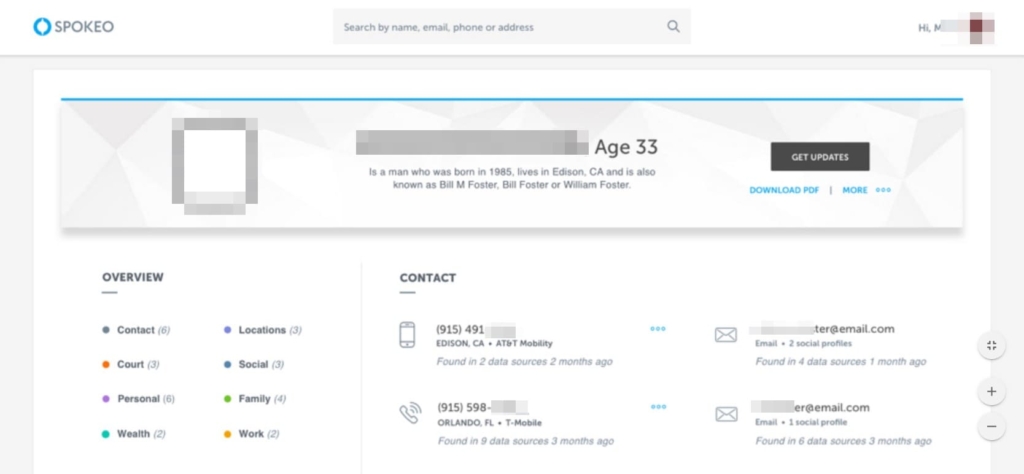This screenshot has width=1024, height=474.
Task: Click the DOWNLOAD PDF link
Action: click(784, 190)
